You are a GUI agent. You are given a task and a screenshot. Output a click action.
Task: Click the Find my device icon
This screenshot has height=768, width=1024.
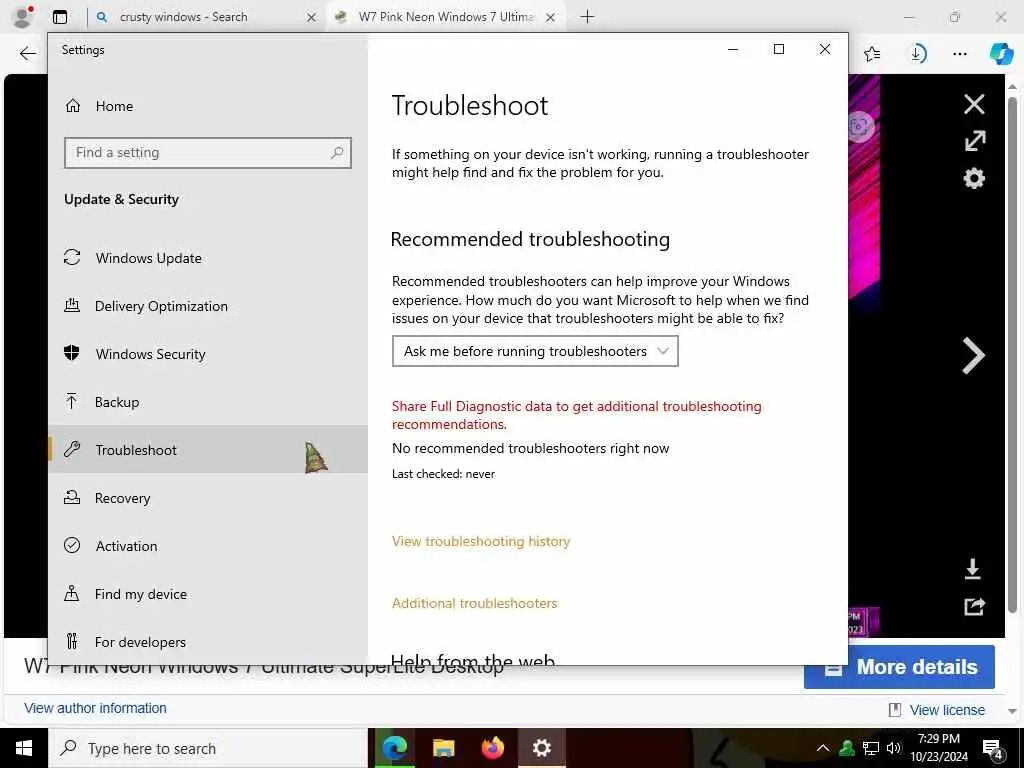coord(72,594)
